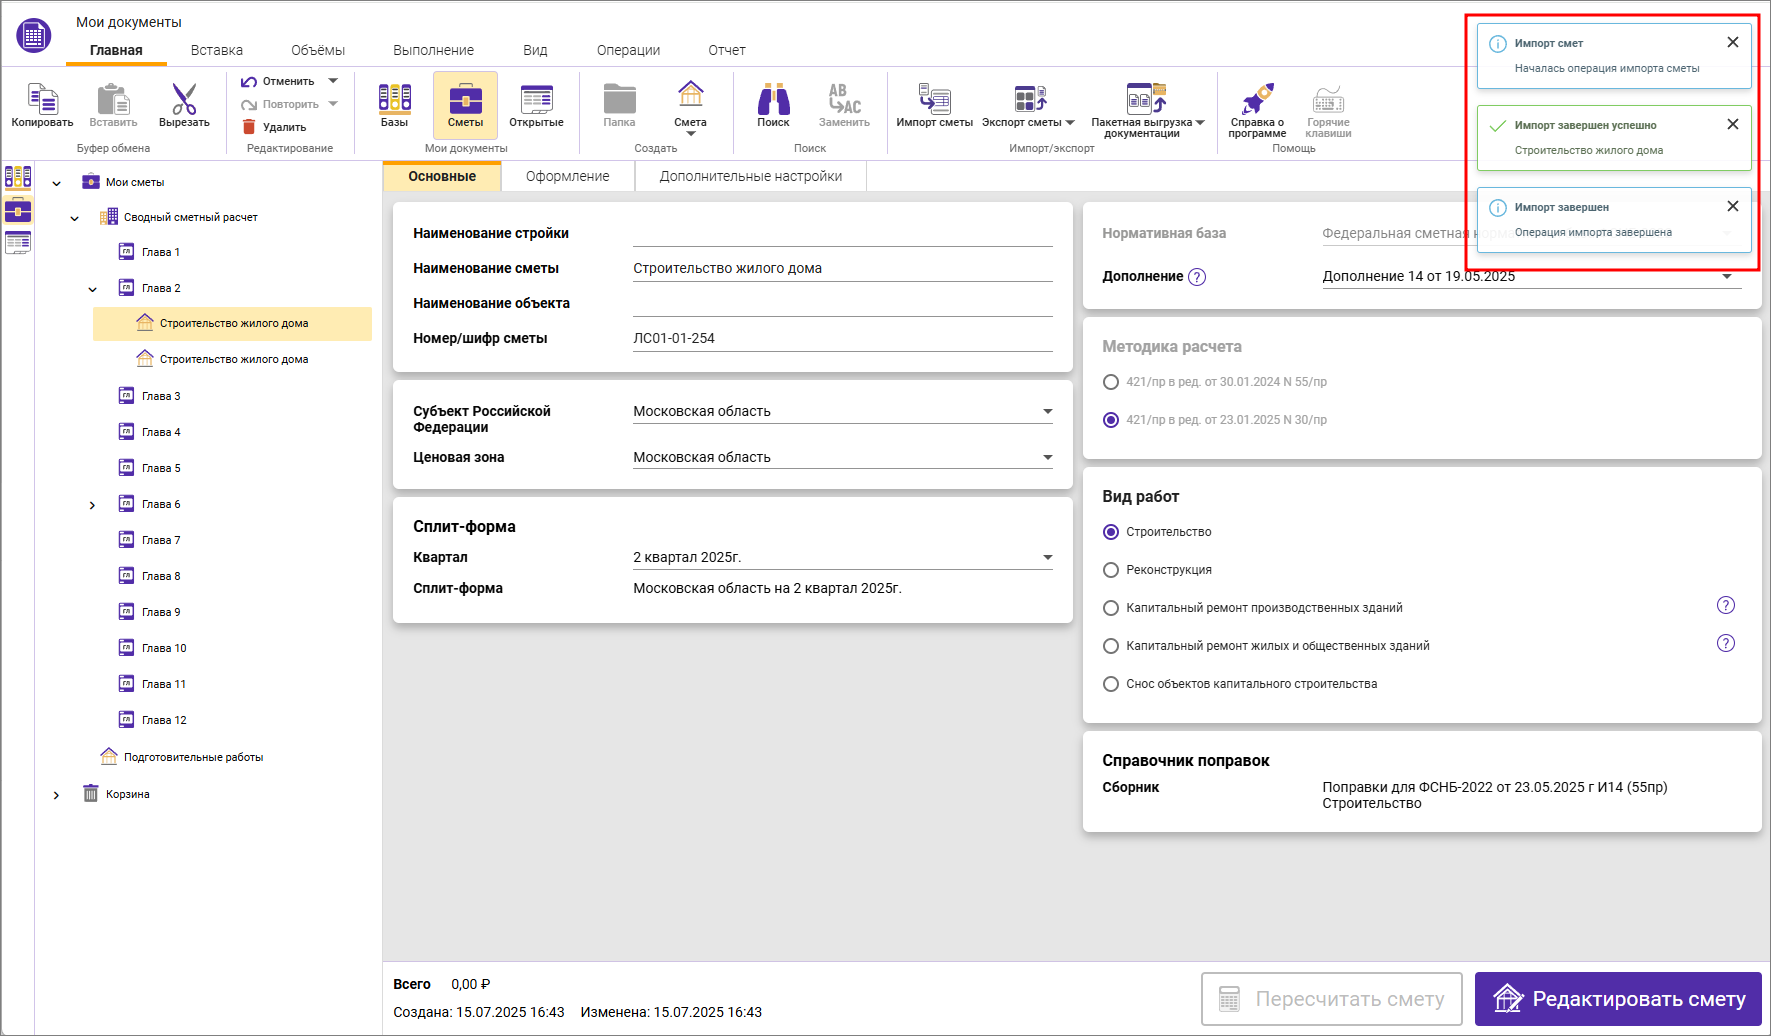Click the Копировать icon in the ribbon
This screenshot has width=1771, height=1036.
tap(42, 100)
